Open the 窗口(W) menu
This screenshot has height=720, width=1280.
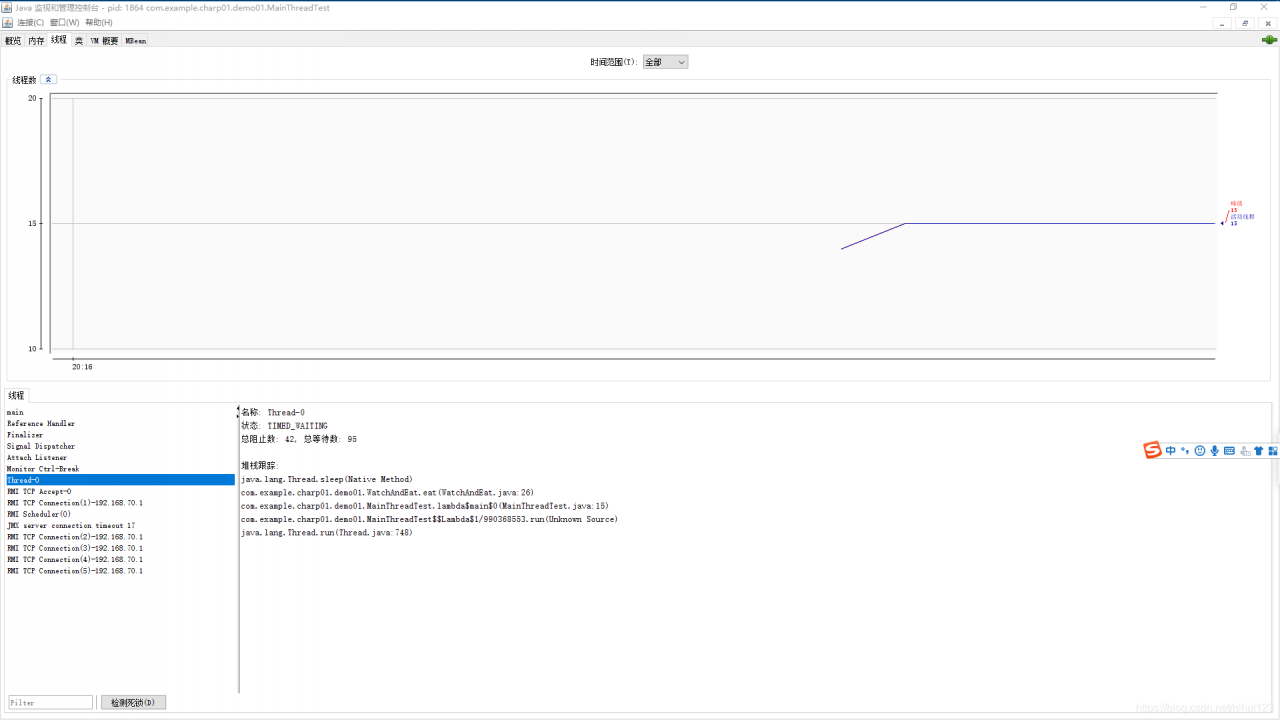coord(64,22)
